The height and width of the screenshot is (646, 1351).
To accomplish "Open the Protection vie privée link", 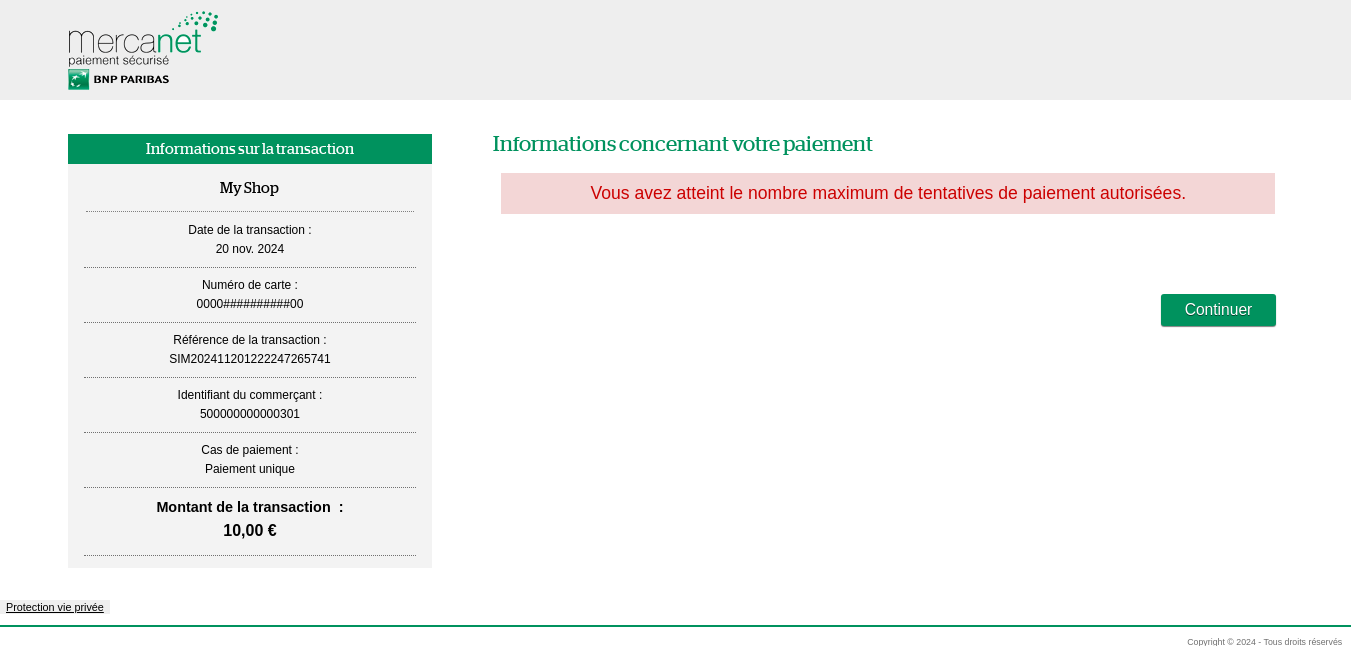I will (x=54, y=607).
